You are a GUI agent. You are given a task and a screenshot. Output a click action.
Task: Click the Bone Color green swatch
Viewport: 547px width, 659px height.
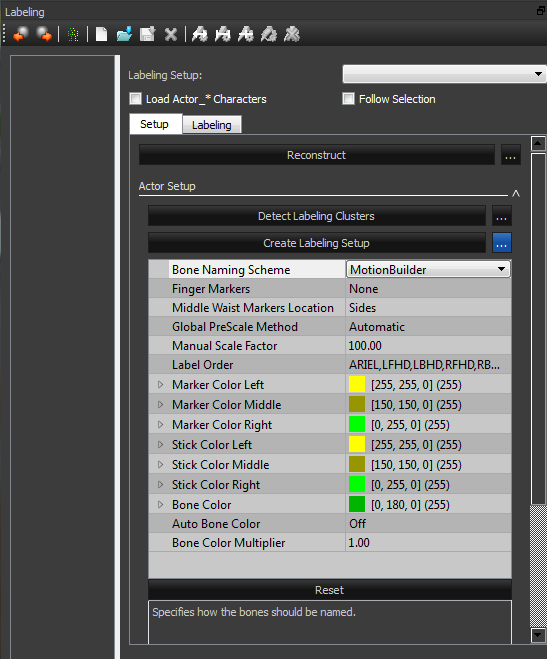[357, 504]
